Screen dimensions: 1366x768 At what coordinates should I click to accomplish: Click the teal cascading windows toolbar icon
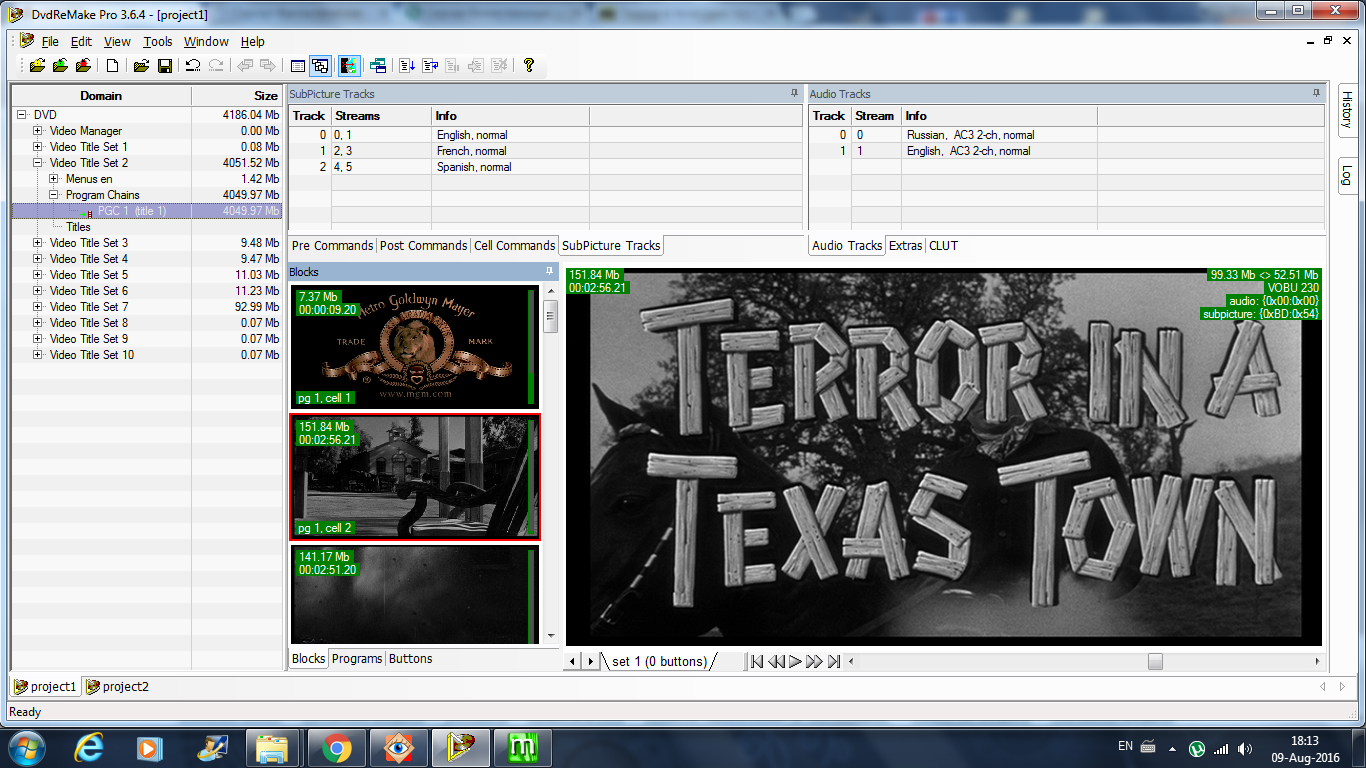point(378,66)
